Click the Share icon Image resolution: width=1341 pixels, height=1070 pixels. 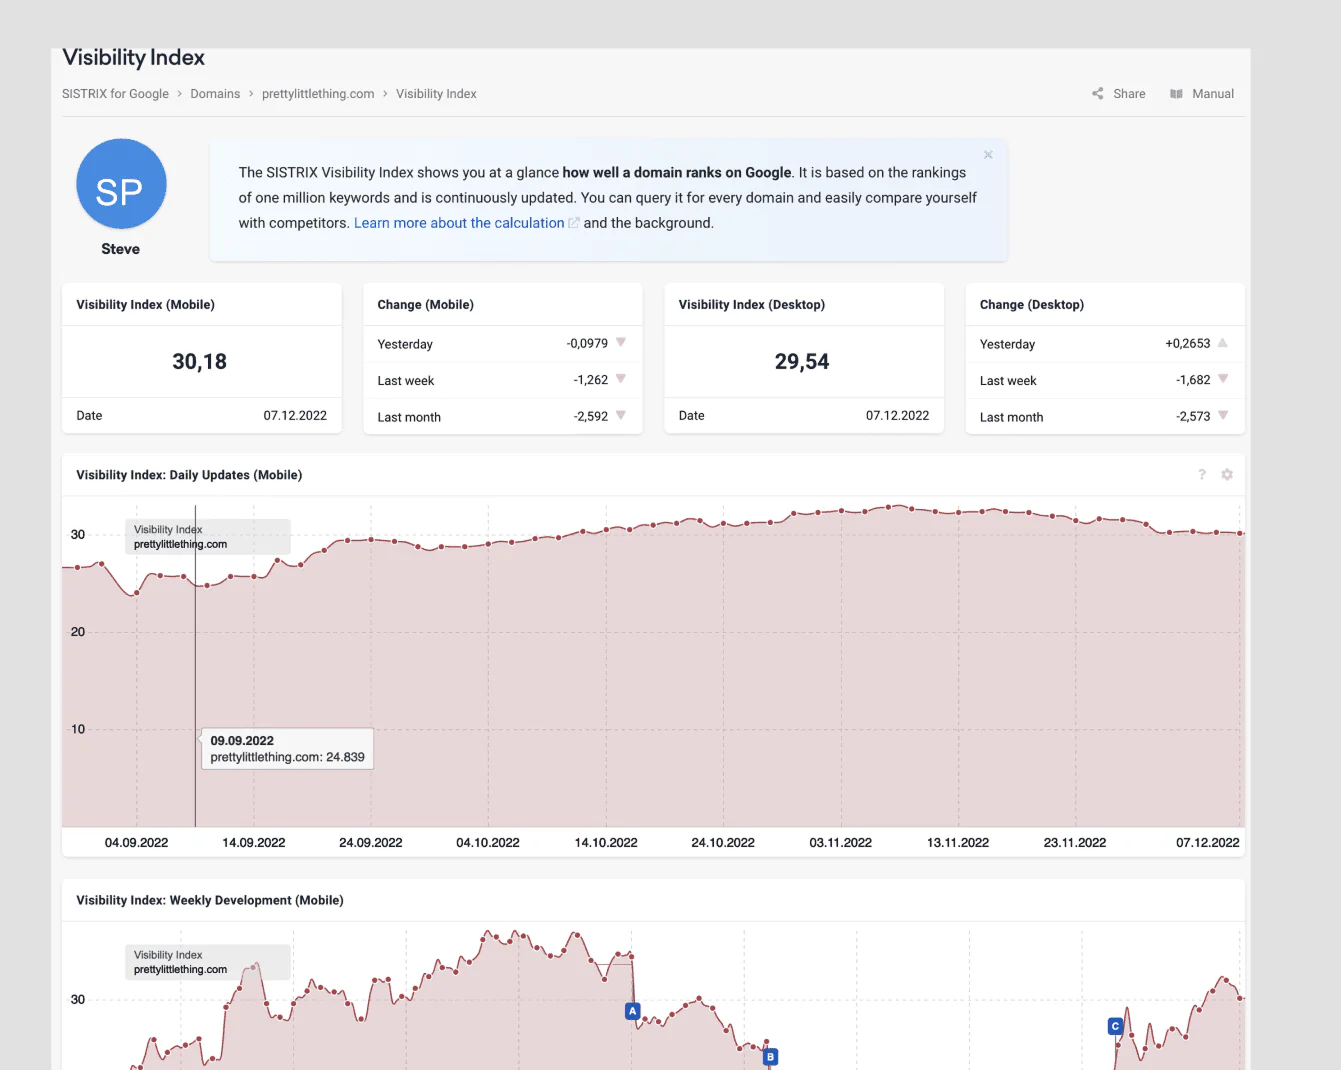(1097, 93)
